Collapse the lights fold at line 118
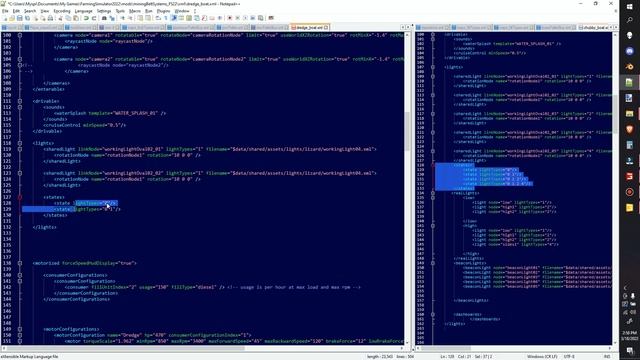The height and width of the screenshot is (360, 640). [x=20, y=143]
